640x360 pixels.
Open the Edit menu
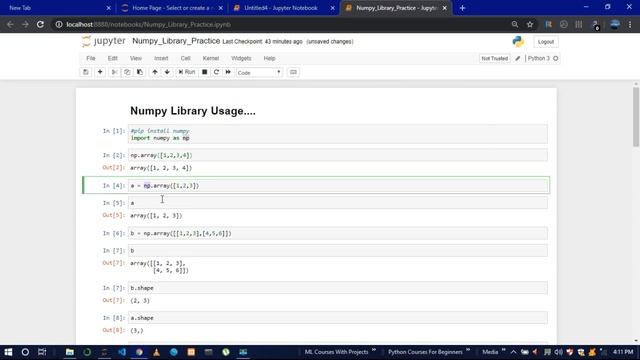pyautogui.click(x=113, y=58)
